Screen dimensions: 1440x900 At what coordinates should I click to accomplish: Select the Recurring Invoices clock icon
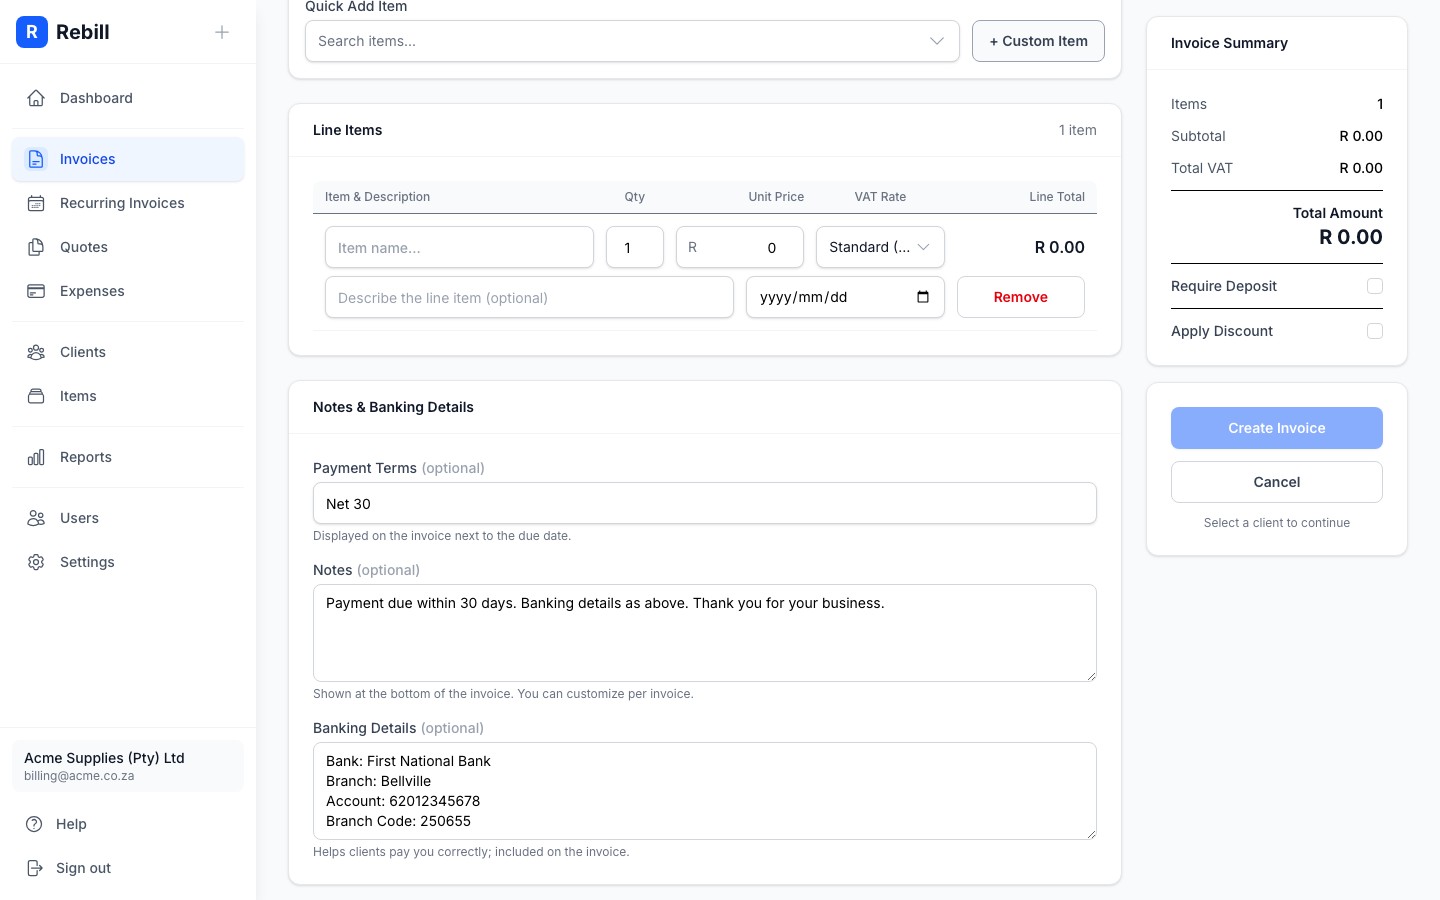coord(36,203)
